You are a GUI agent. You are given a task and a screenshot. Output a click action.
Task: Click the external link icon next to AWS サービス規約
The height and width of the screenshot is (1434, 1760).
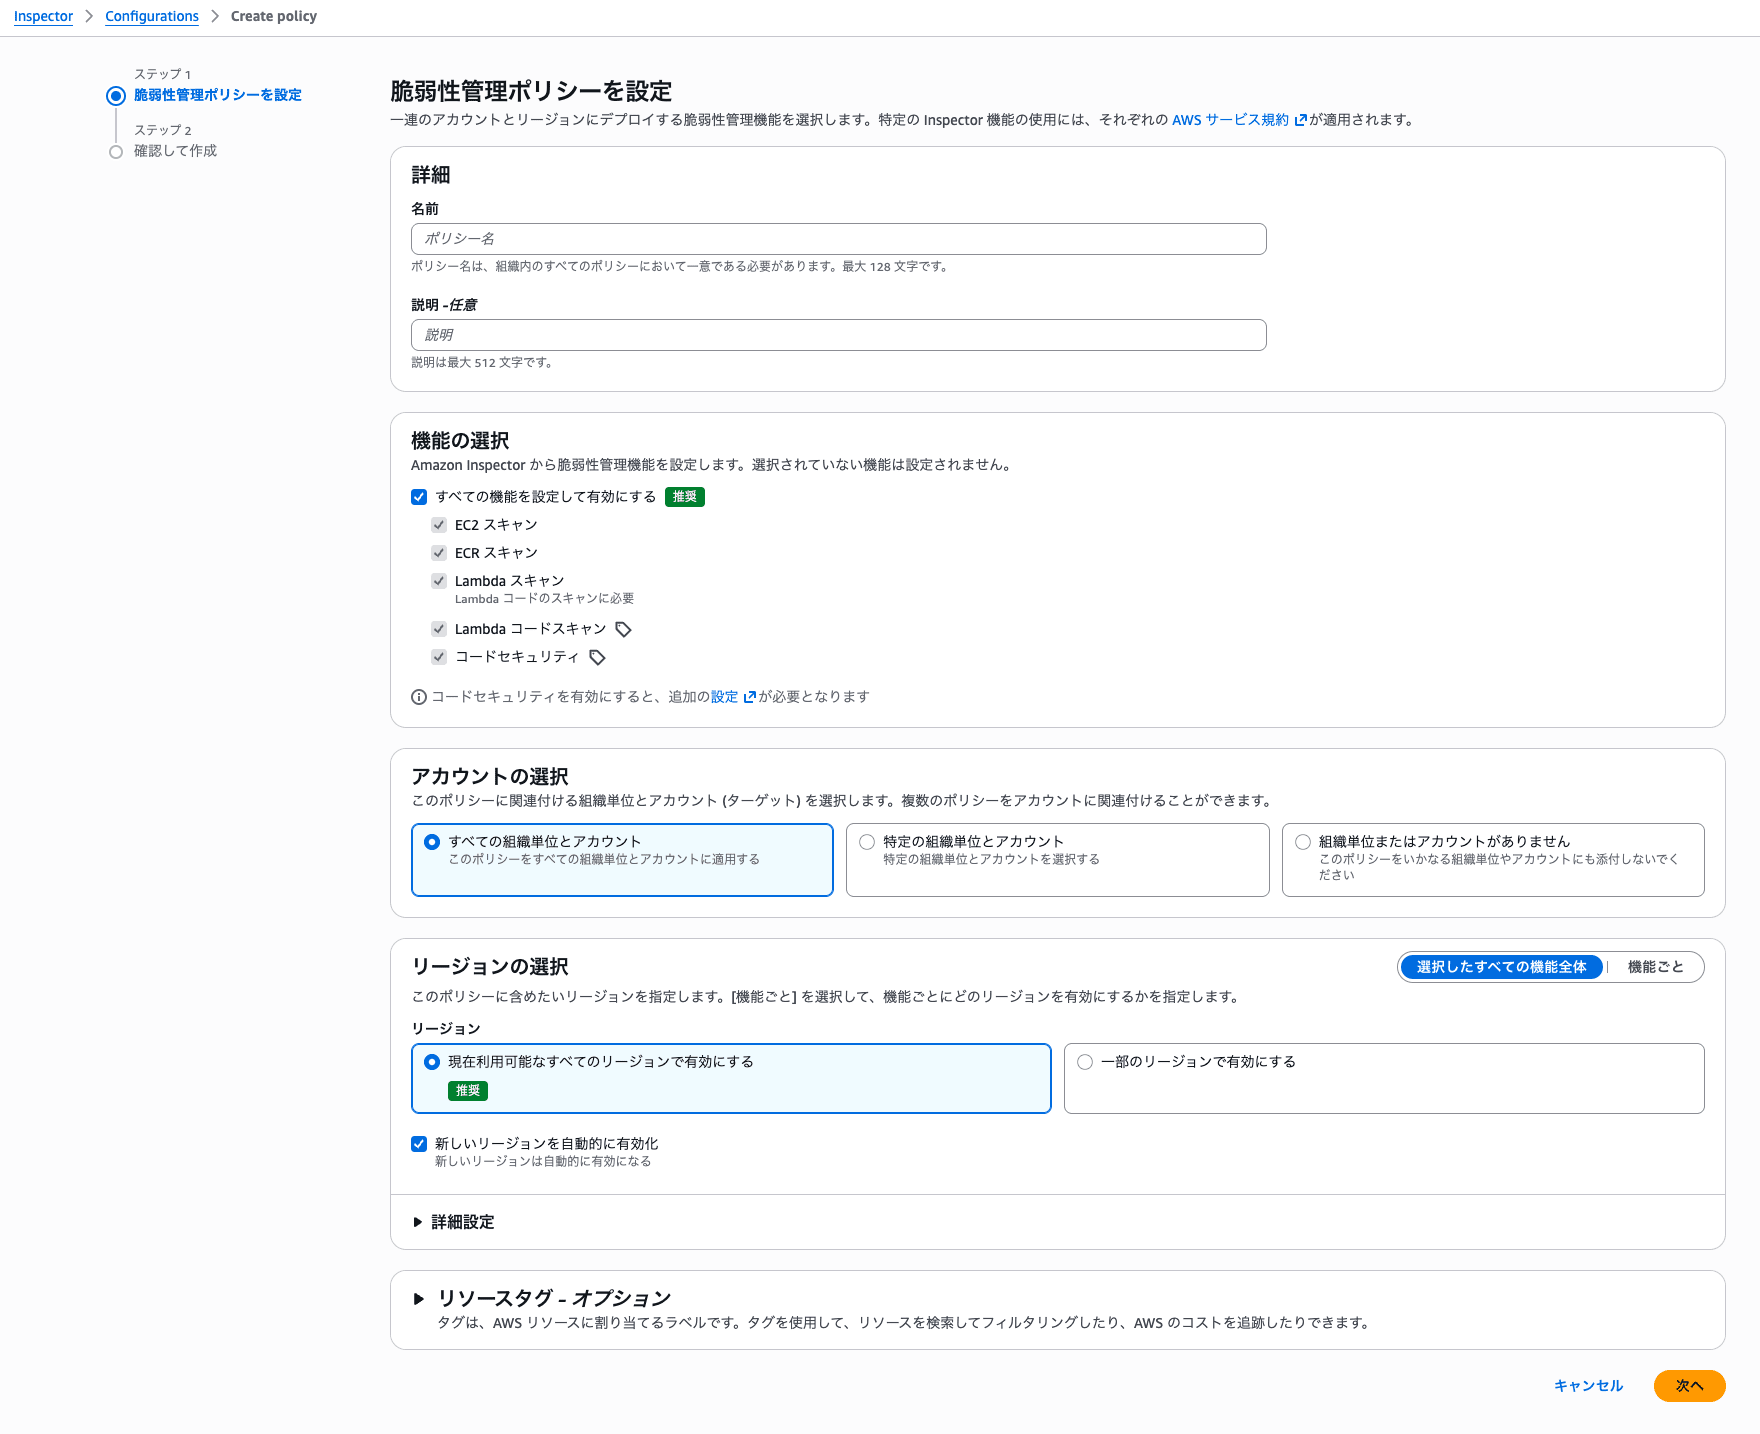[1301, 120]
